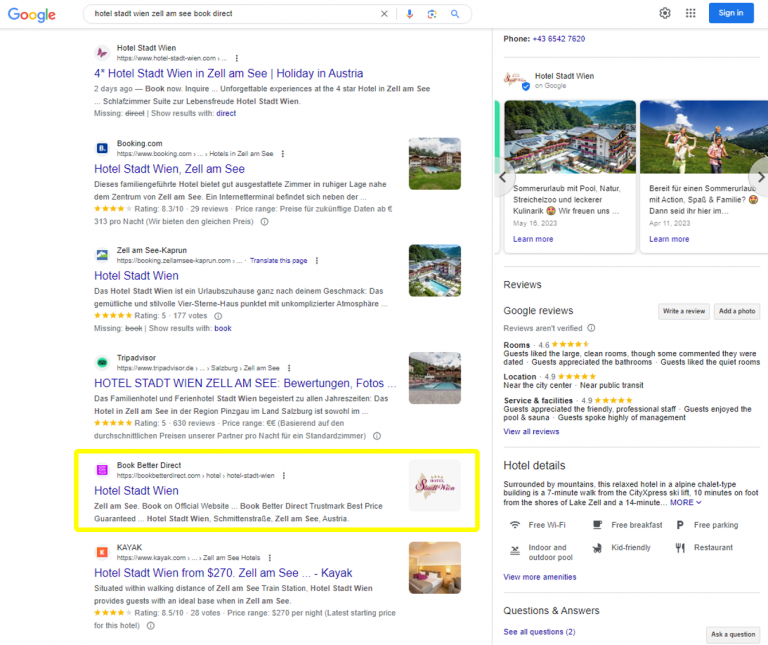Click info icon beside Reviews aren't verified
Screen dimensions: 768x645
pos(591,328)
